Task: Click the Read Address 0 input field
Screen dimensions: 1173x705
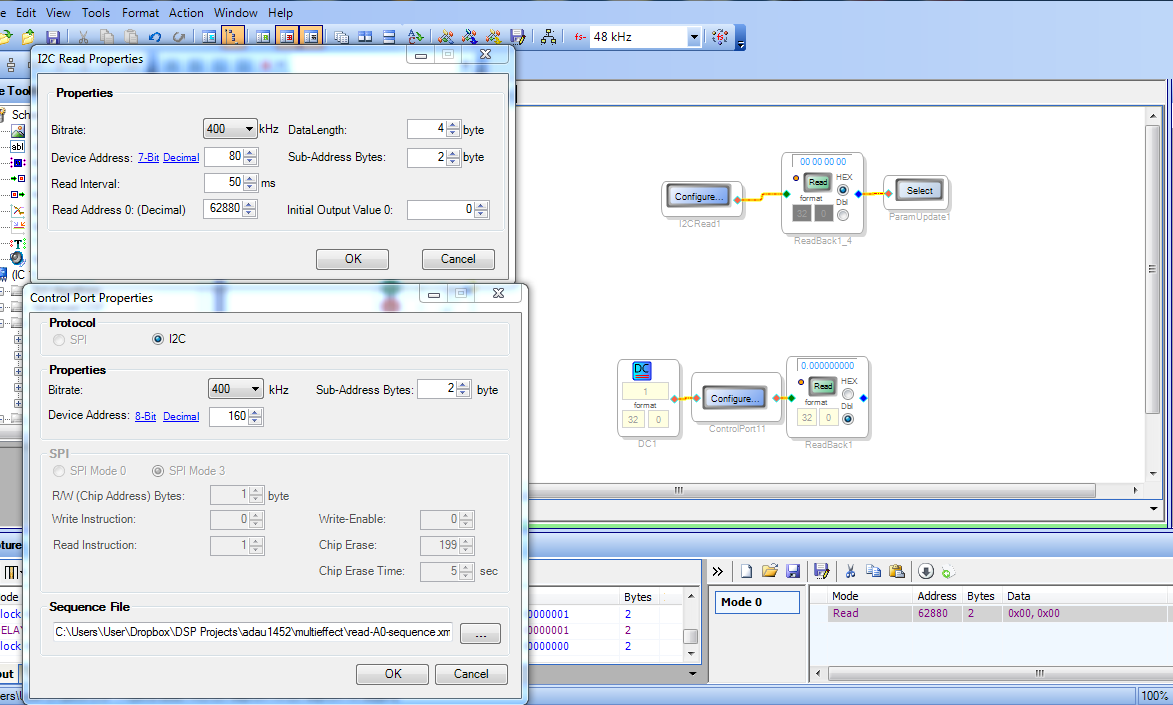Action: [223, 209]
